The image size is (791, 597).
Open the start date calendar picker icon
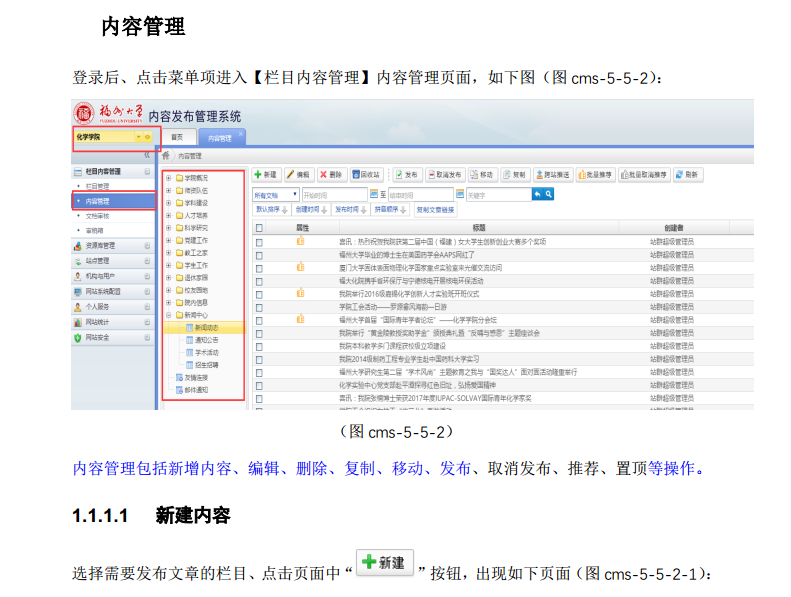pos(373,194)
